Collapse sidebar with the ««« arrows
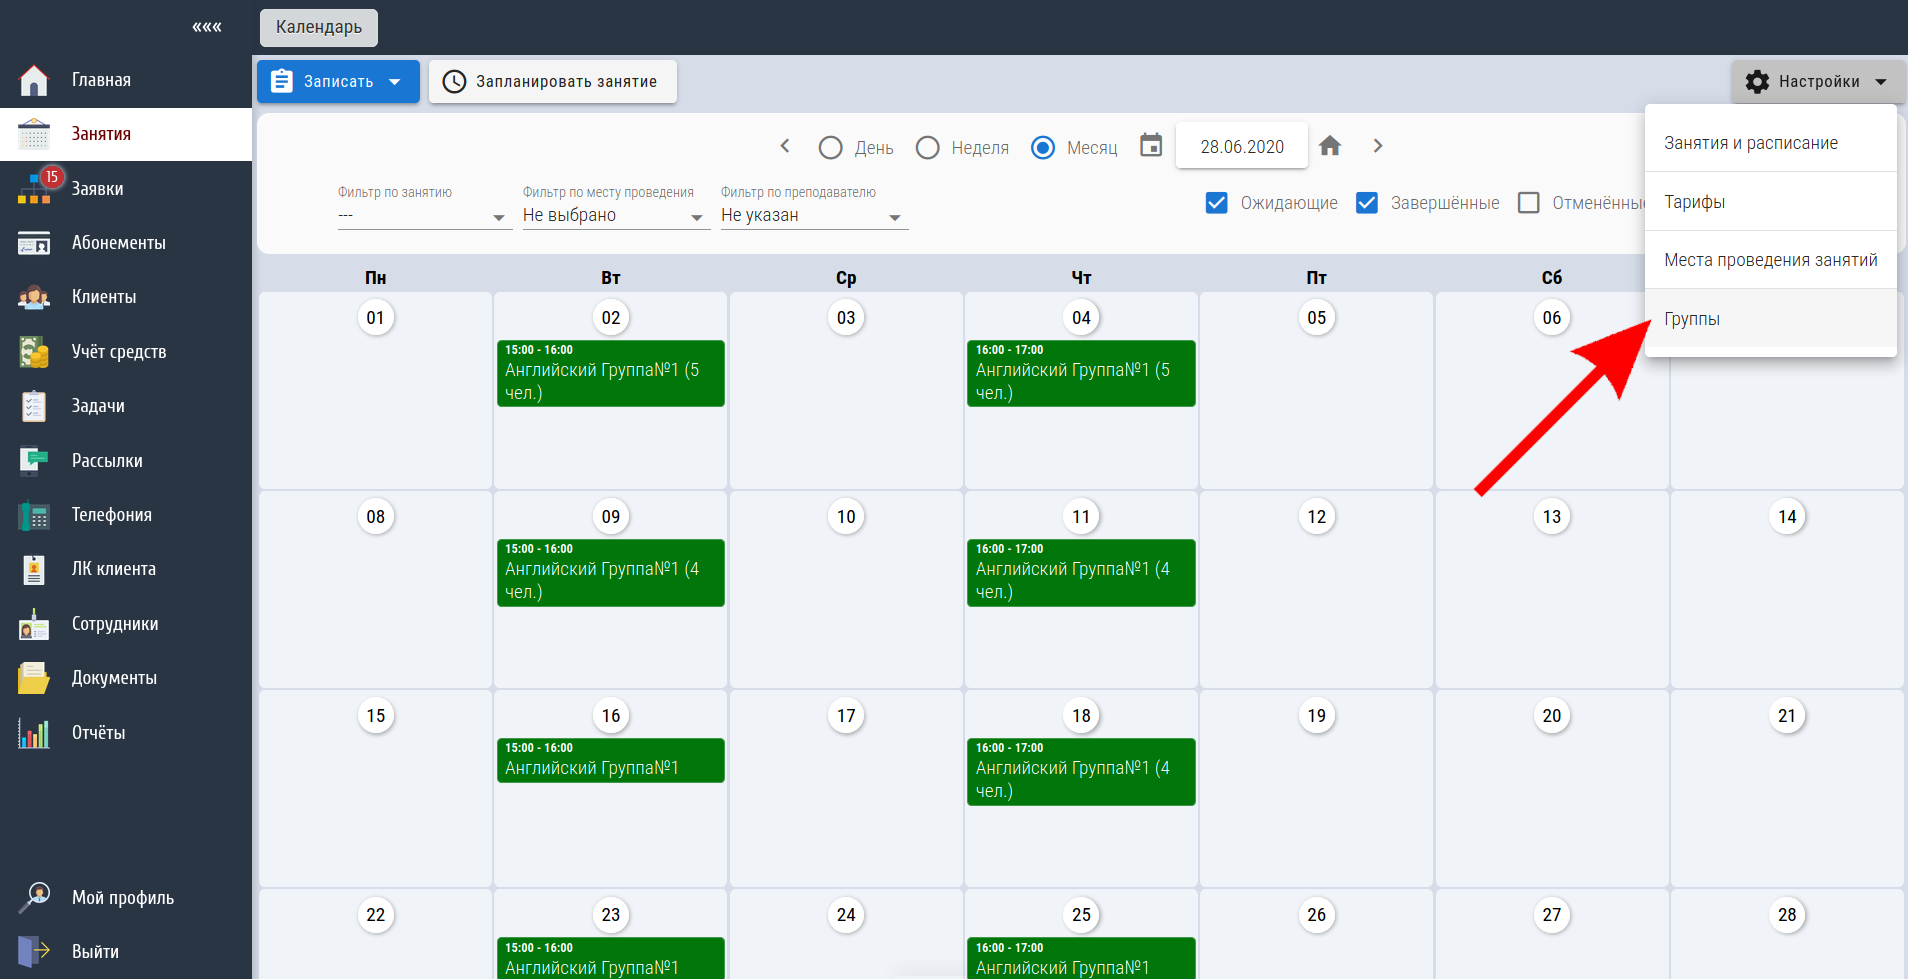Viewport: 1908px width, 979px height. pos(207,27)
